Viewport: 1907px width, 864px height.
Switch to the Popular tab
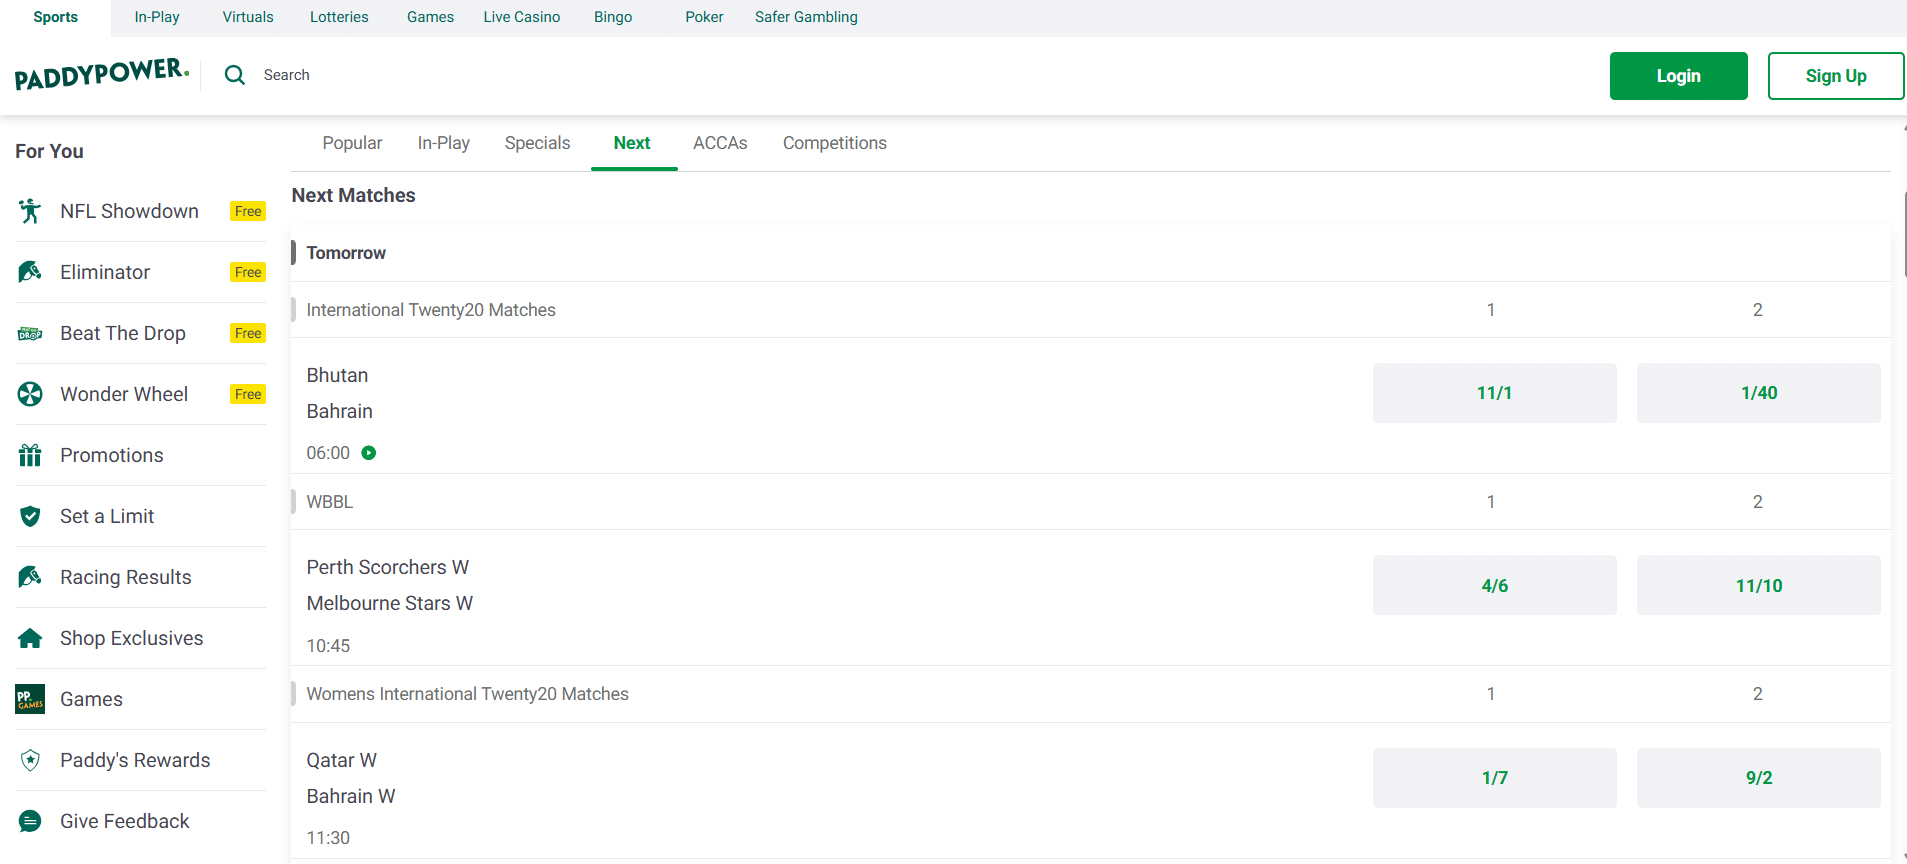(352, 143)
